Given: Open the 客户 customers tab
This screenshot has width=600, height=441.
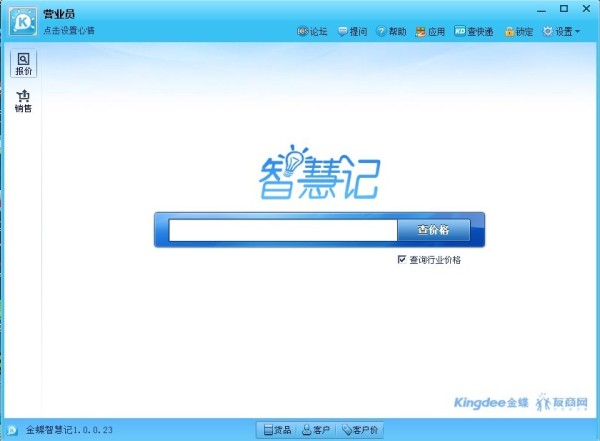Looking at the screenshot, I should pyautogui.click(x=316, y=430).
